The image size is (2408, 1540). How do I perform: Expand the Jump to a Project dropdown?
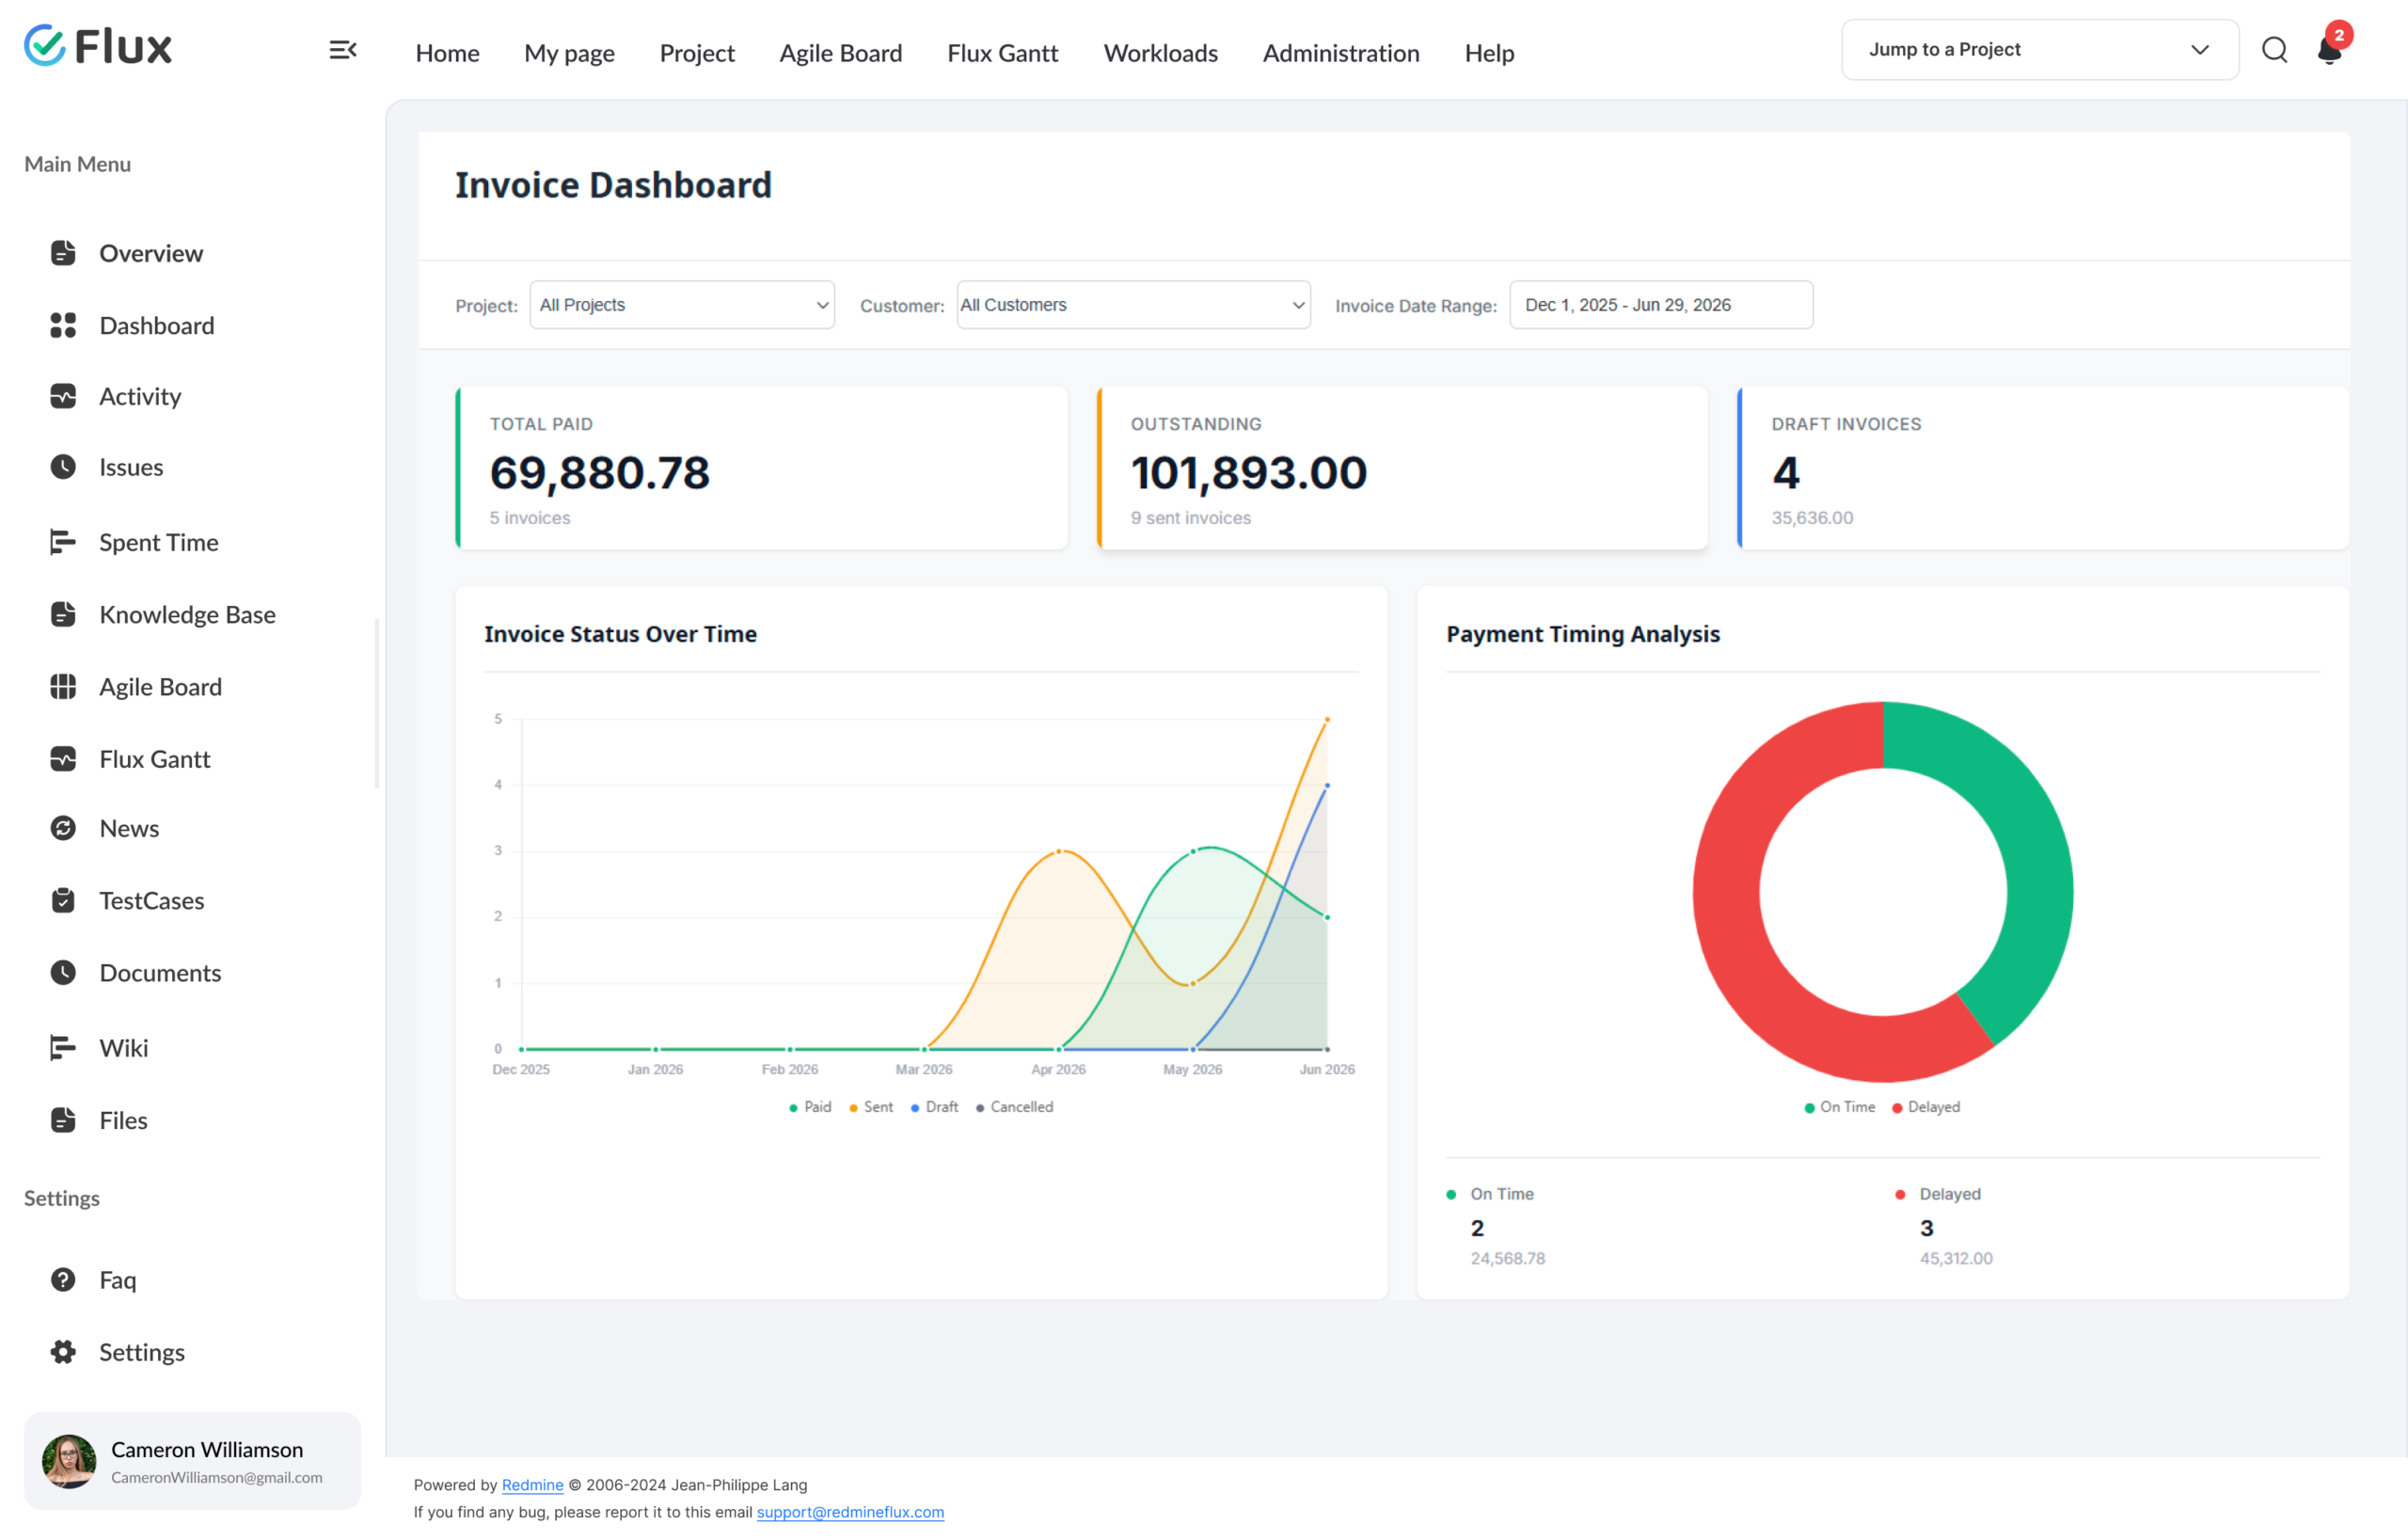click(2040, 50)
